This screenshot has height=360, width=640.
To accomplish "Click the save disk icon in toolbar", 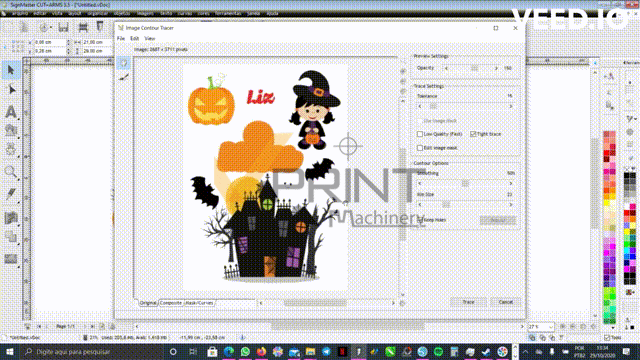I will [x=63, y=27].
